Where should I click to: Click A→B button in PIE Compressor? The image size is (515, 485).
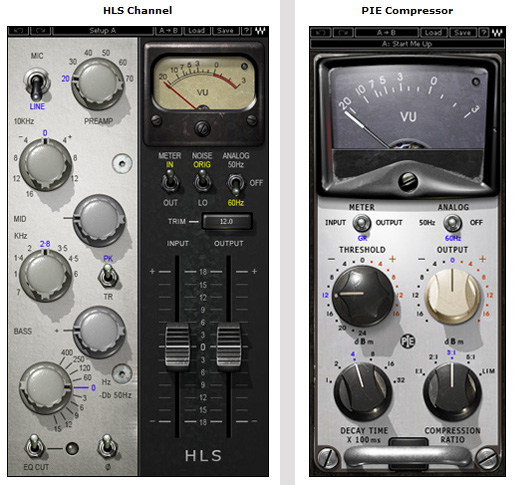coord(386,33)
